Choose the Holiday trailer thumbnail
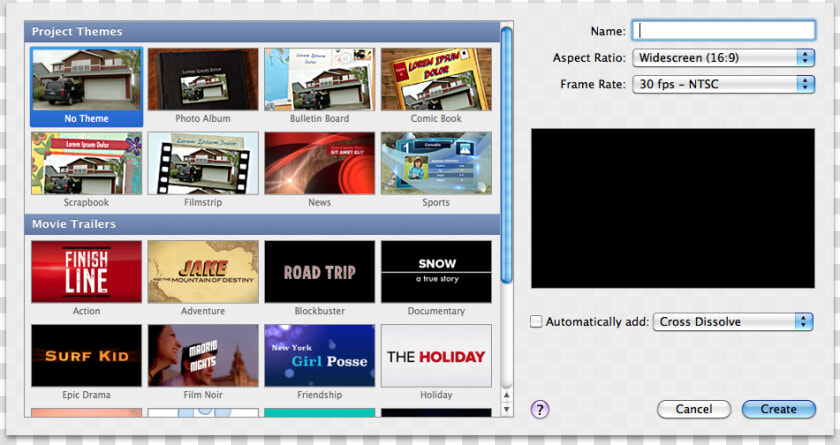 click(436, 356)
